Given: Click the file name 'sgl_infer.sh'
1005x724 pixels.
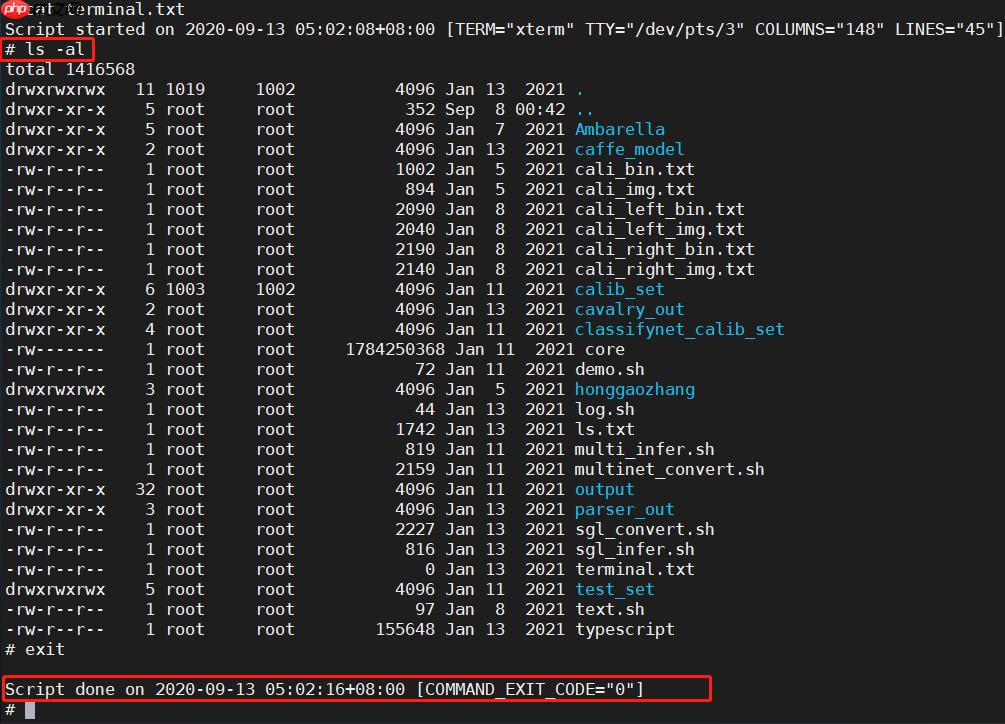Looking at the screenshot, I should click(x=635, y=550).
